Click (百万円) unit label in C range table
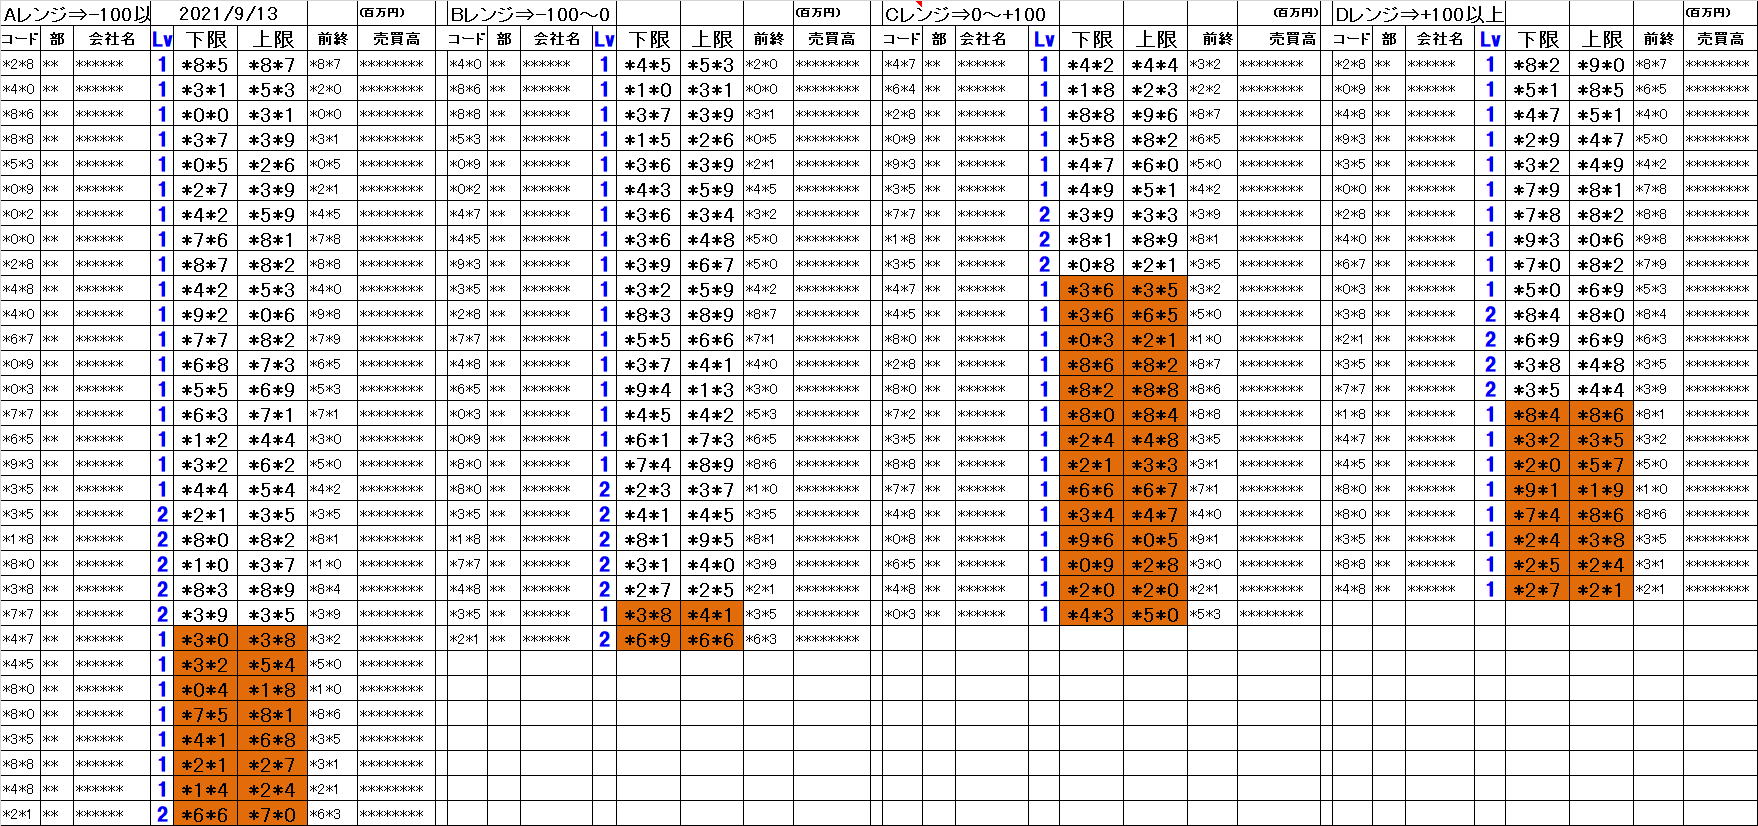The height and width of the screenshot is (826, 1758). coord(1297,12)
